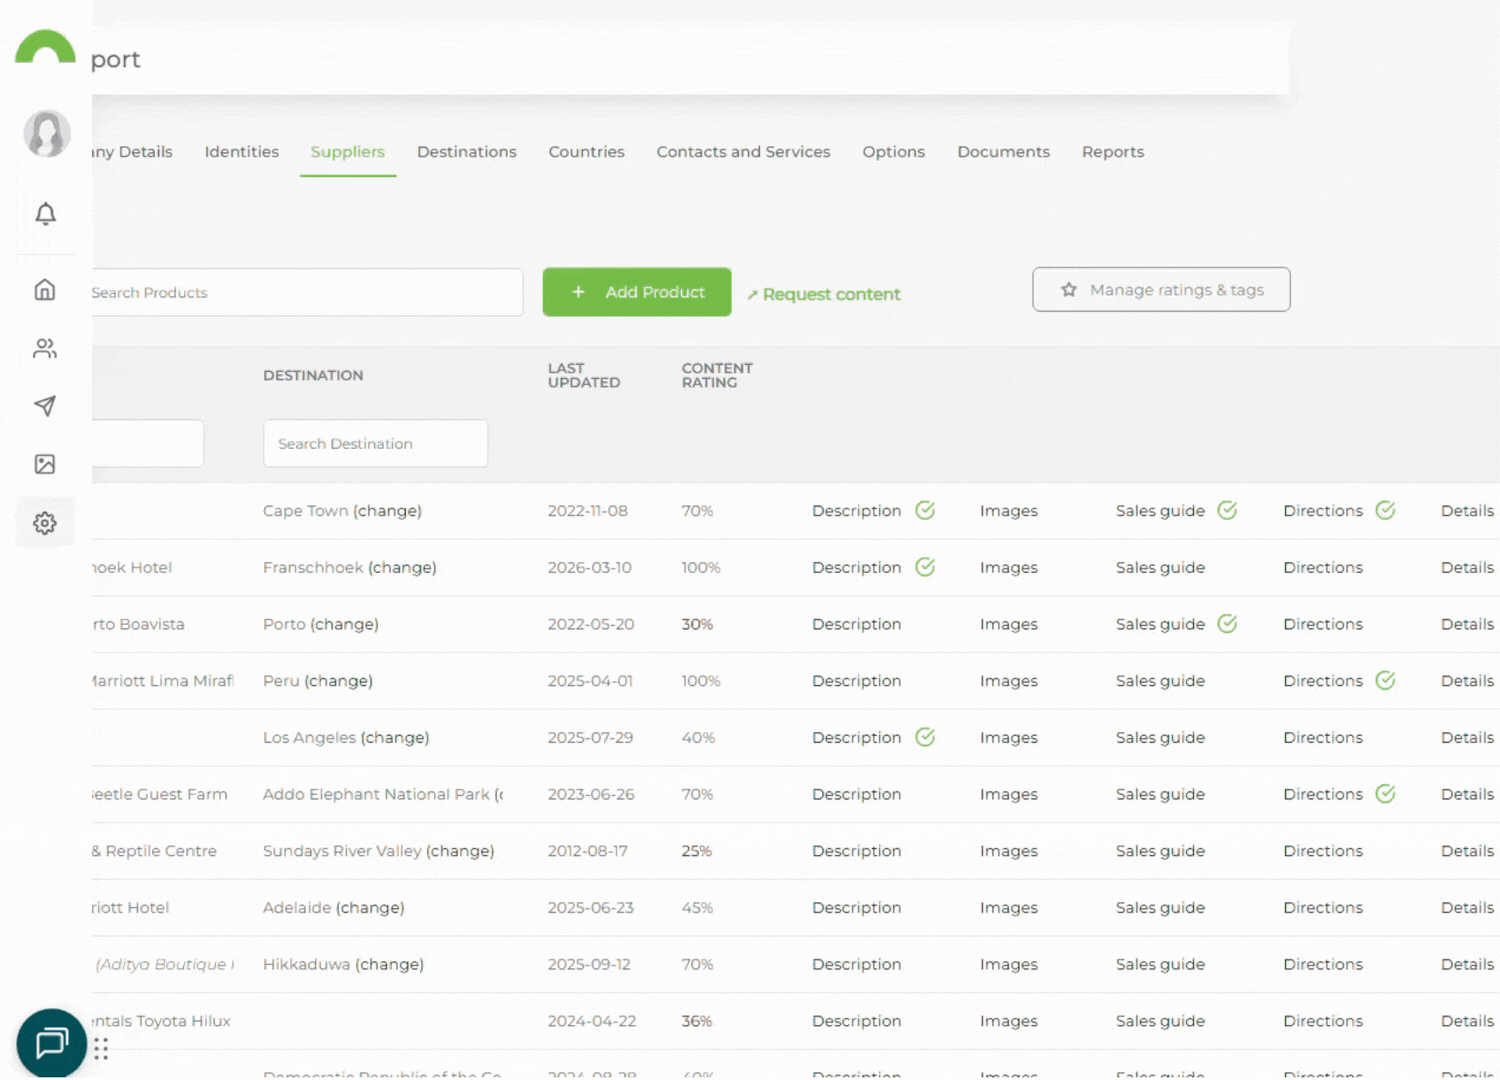The width and height of the screenshot is (1500, 1080).
Task: Click the paper plane send icon
Action: point(45,406)
